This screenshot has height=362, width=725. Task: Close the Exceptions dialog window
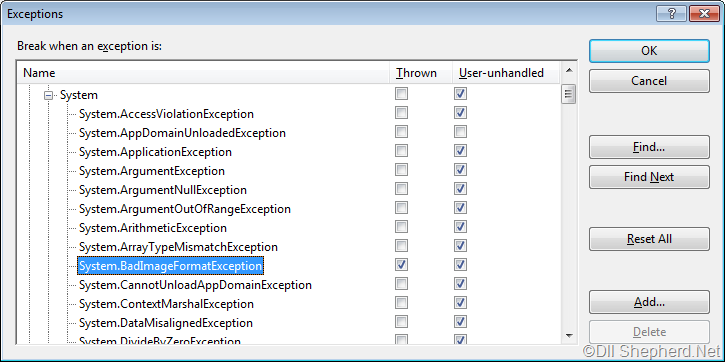(704, 14)
